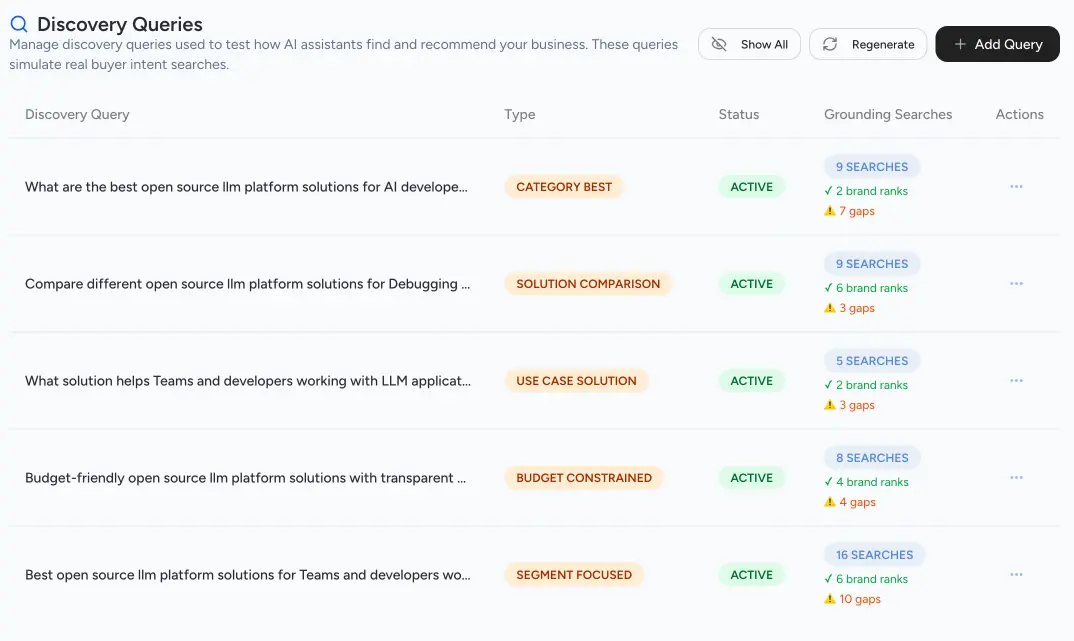The width and height of the screenshot is (1074, 641).
Task: Click the plus icon on Add Query button
Action: point(958,44)
